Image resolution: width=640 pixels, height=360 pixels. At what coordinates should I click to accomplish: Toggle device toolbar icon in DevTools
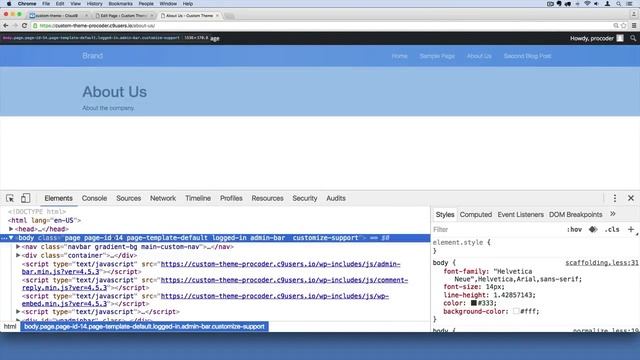click(x=25, y=198)
